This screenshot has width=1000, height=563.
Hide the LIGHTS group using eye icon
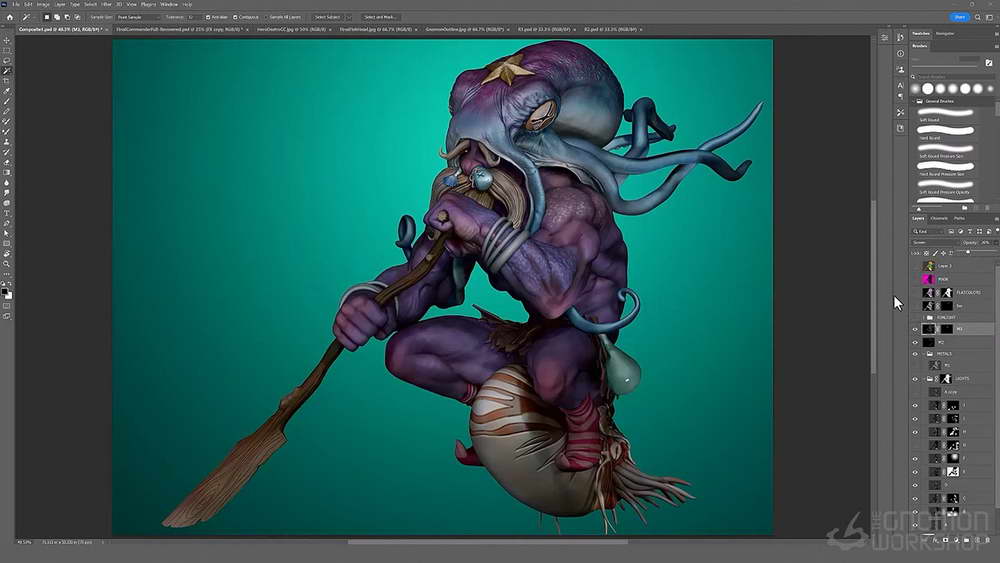[x=915, y=379]
